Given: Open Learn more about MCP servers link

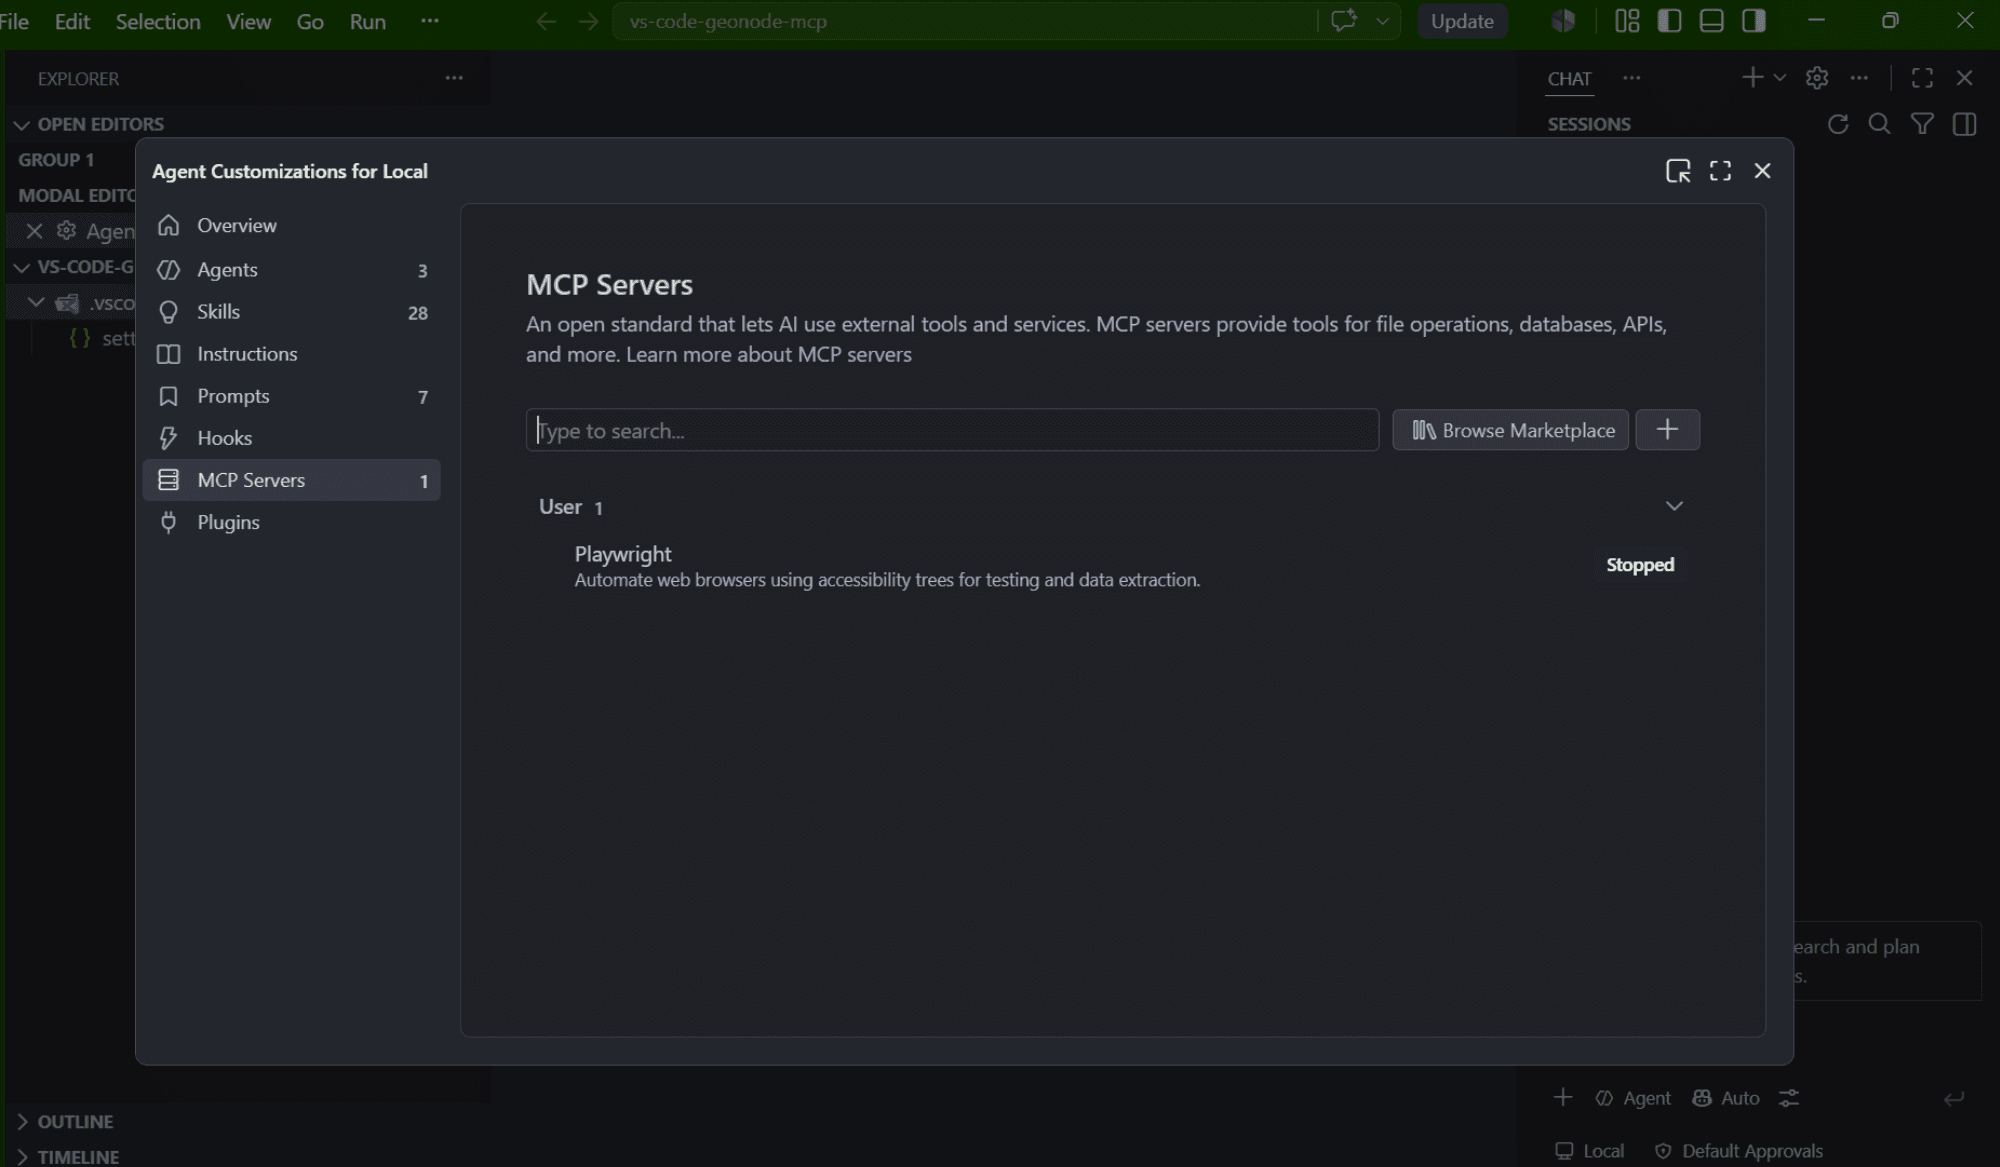Looking at the screenshot, I should (x=768, y=354).
